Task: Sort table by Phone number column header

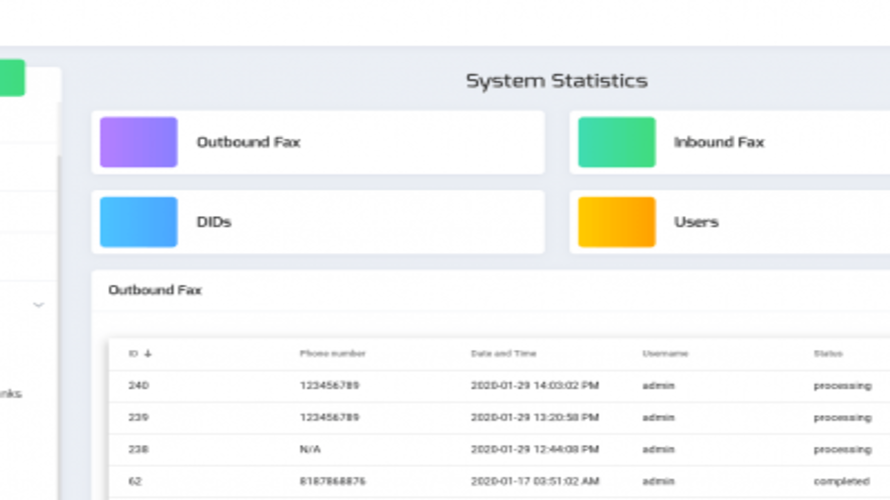Action: pyautogui.click(x=332, y=354)
